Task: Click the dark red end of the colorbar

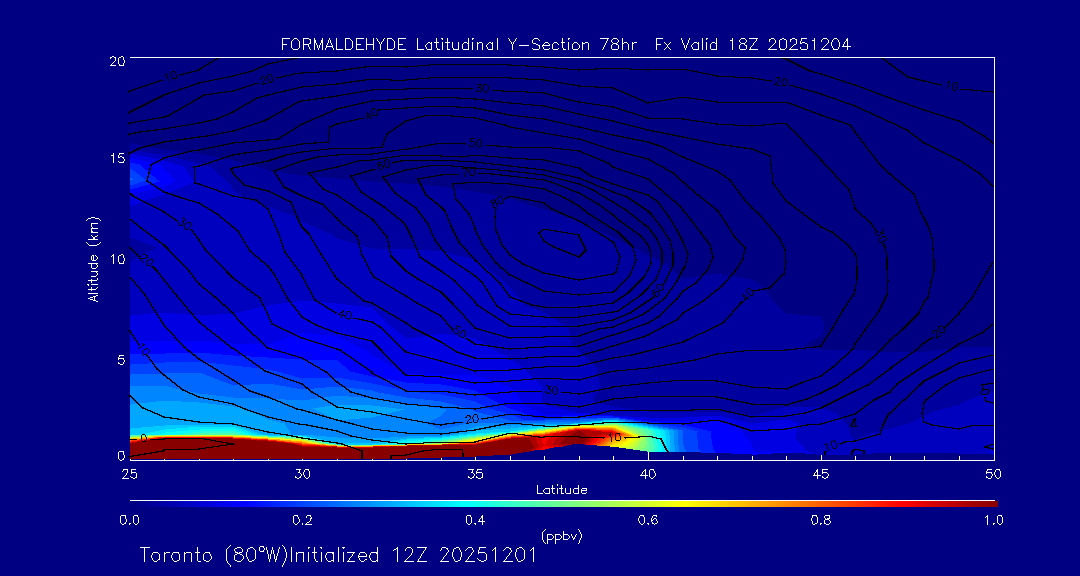Action: (975, 502)
